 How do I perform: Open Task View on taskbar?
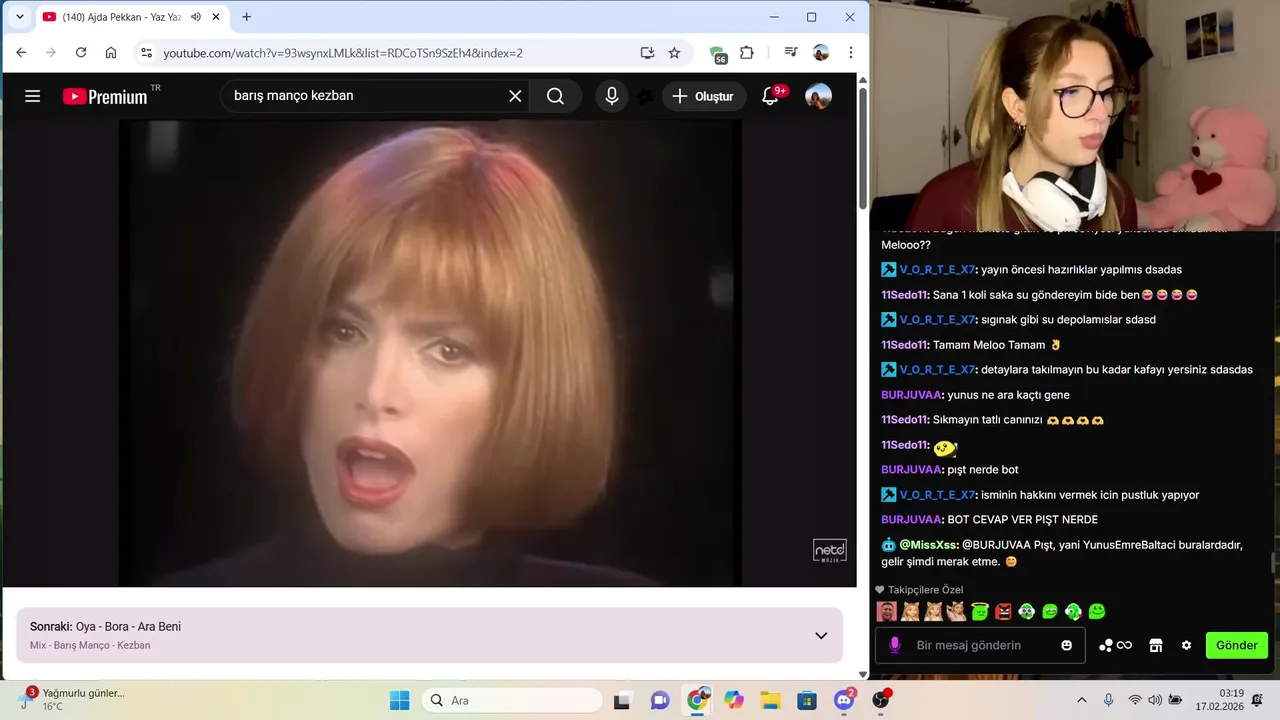pyautogui.click(x=622, y=700)
